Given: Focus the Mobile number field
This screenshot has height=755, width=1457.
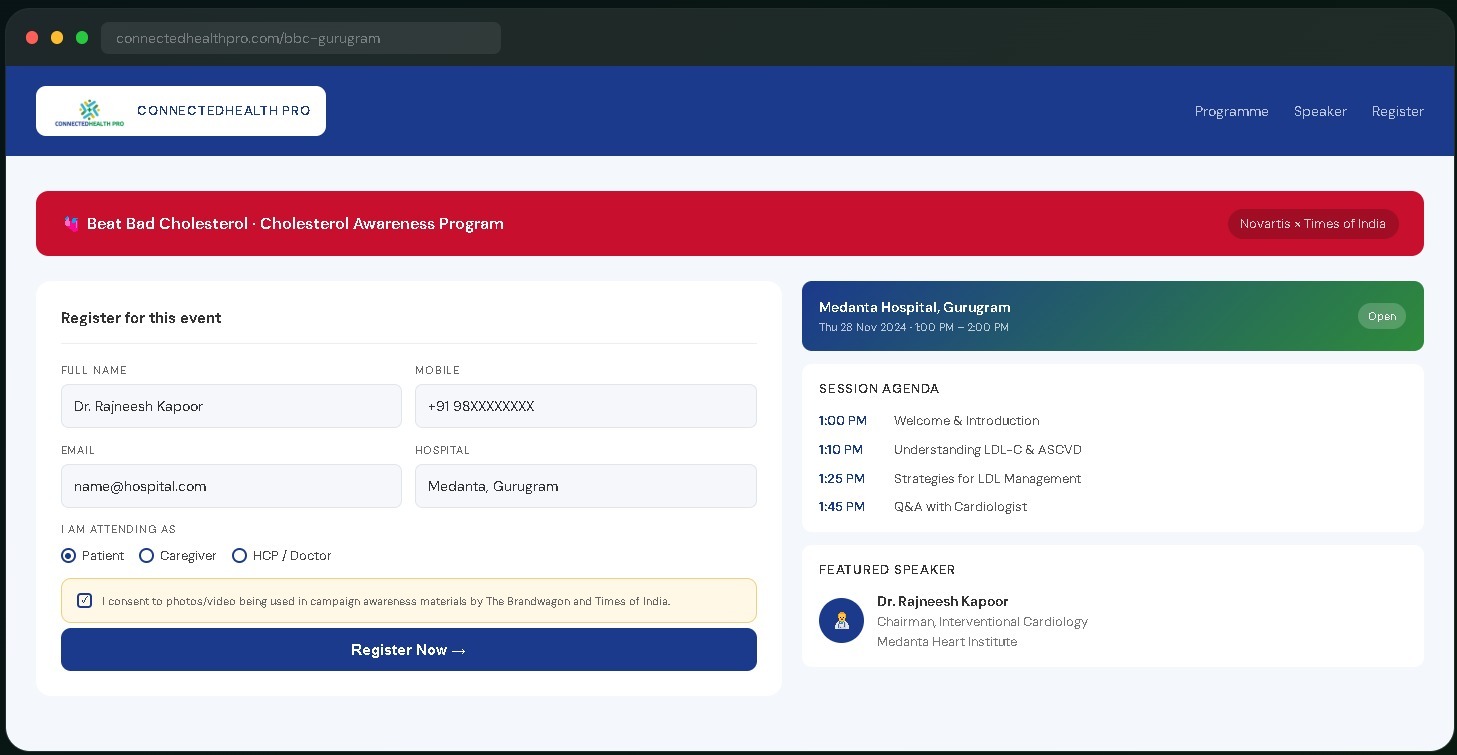Looking at the screenshot, I should pyautogui.click(x=586, y=406).
